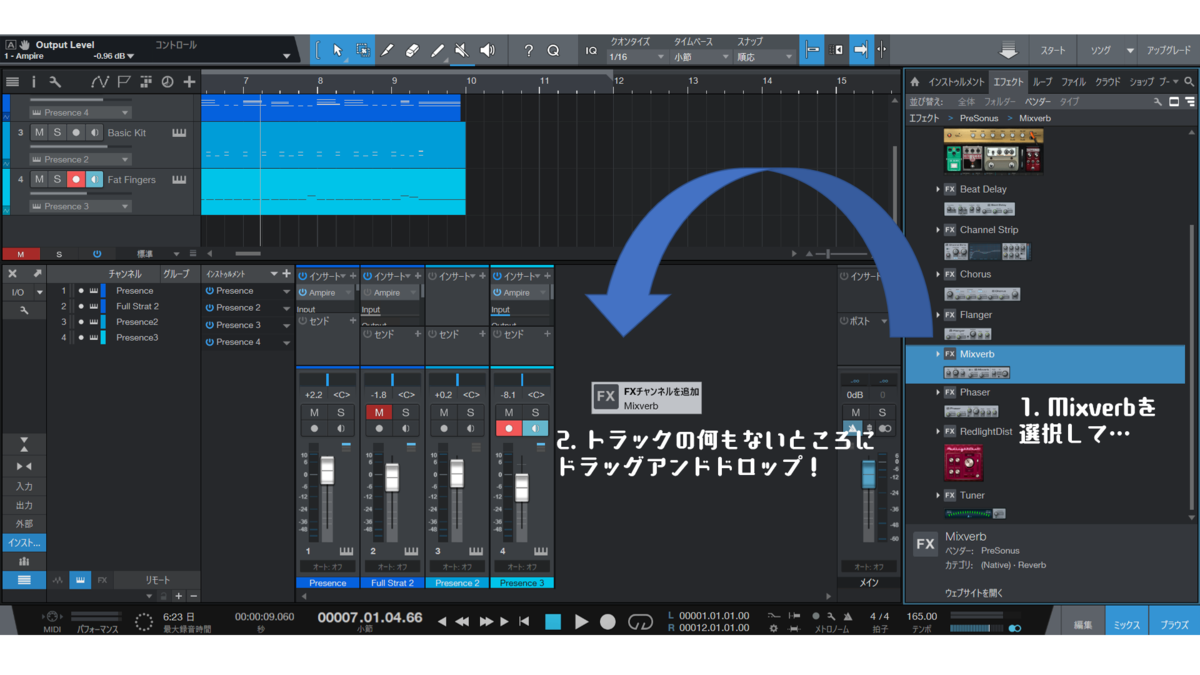This screenshot has width=1200, height=675.
Task: Select the Arrow tool
Action: coord(337,50)
